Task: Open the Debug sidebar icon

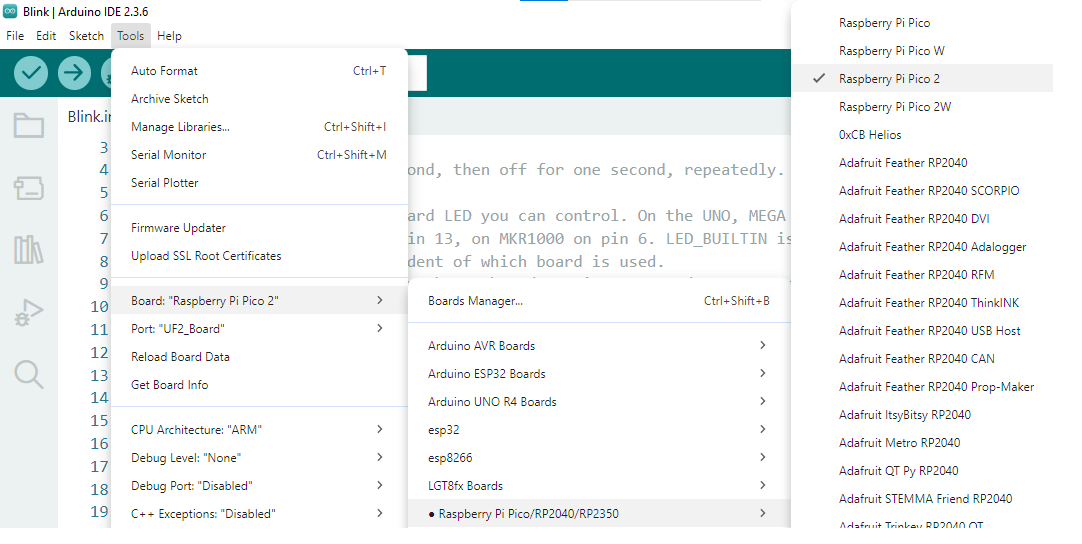Action: (28, 313)
